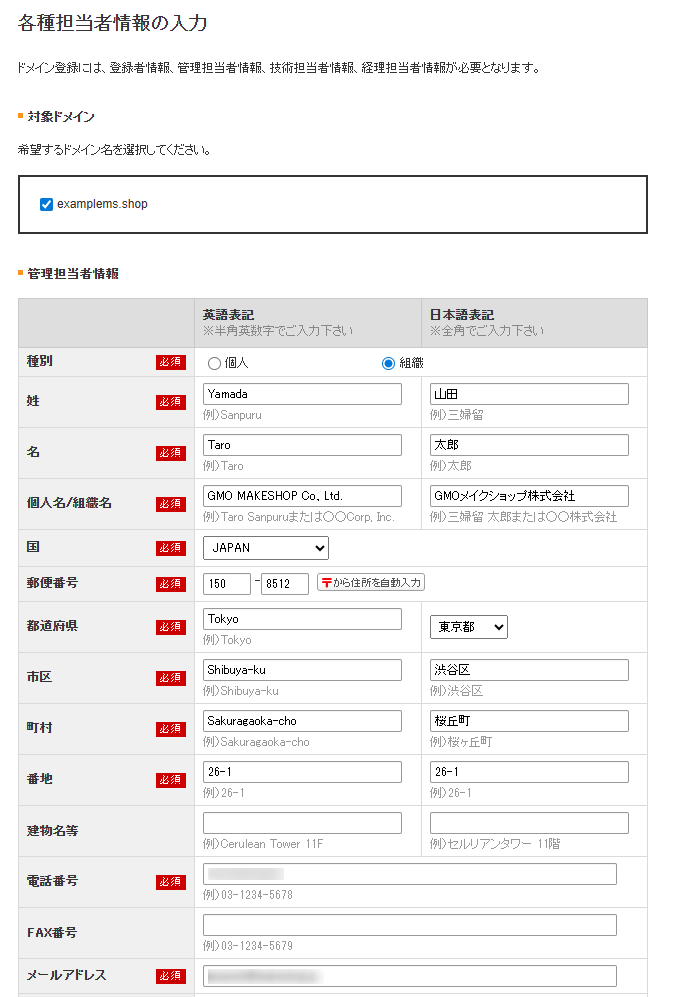This screenshot has height=997, width=678.
Task: Click the examplems.shop domain label
Action: (102, 204)
